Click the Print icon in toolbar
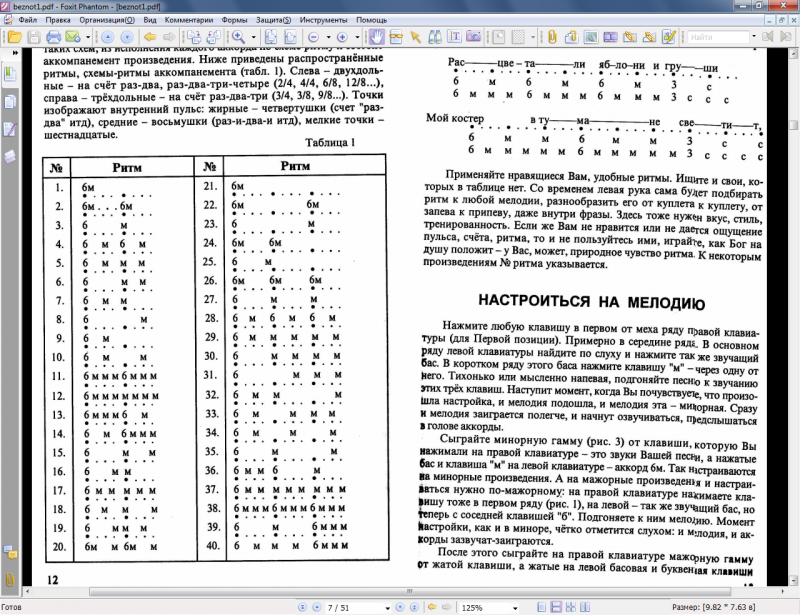The height and width of the screenshot is (615, 800). 53,37
